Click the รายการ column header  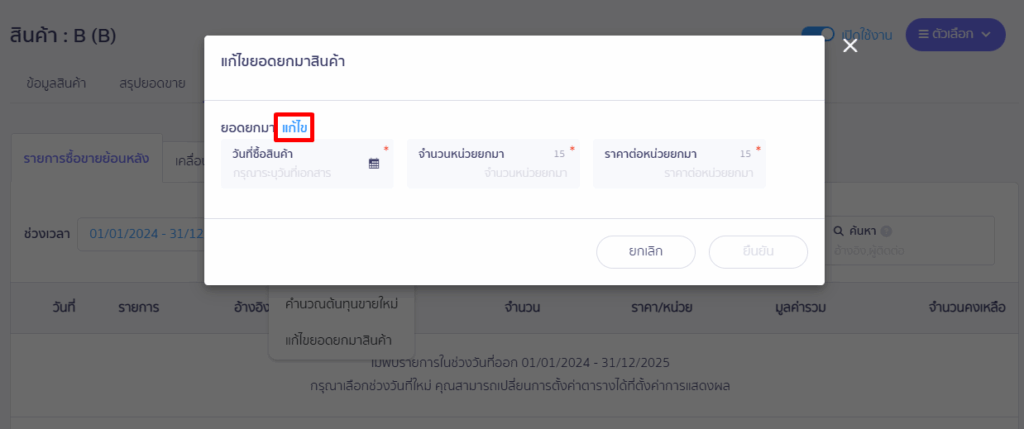(138, 308)
